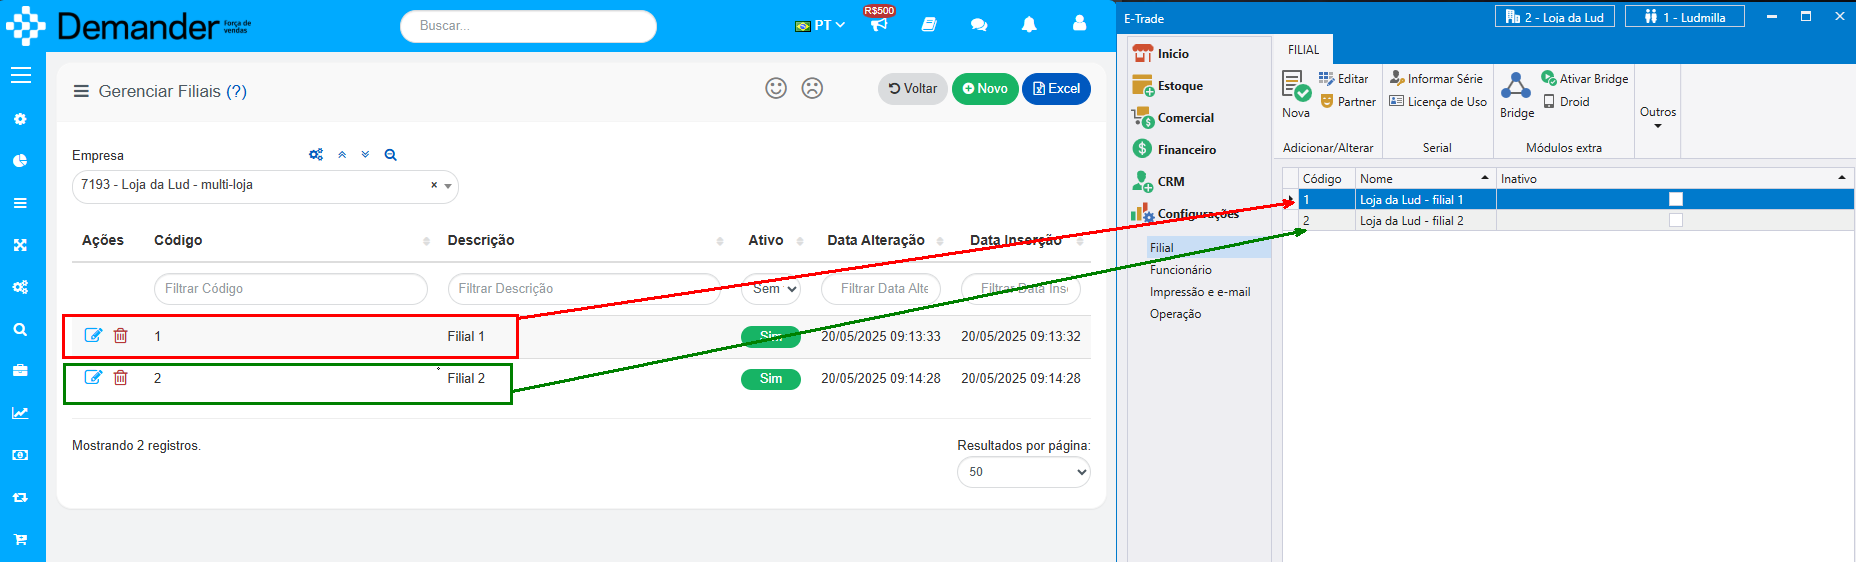Click the magnifier sidebar icon
The image size is (1856, 562).
click(x=20, y=329)
